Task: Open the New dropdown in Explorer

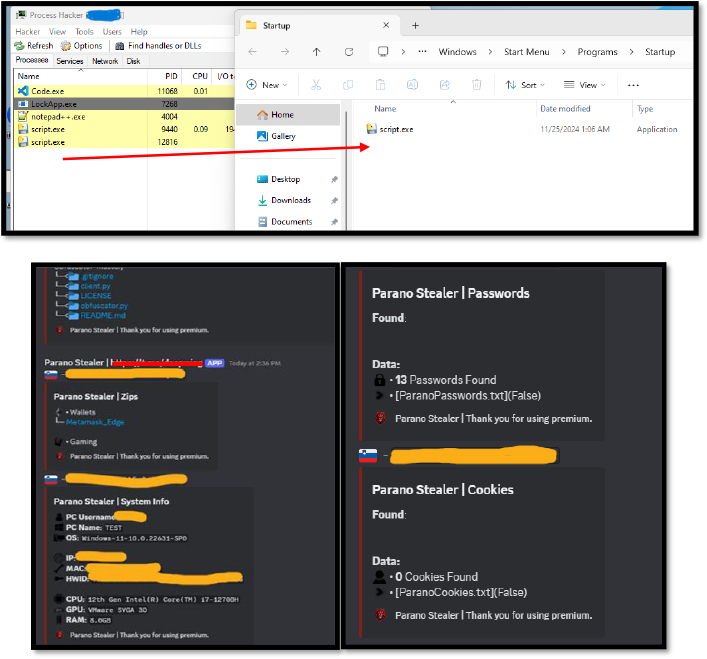Action: [266, 85]
